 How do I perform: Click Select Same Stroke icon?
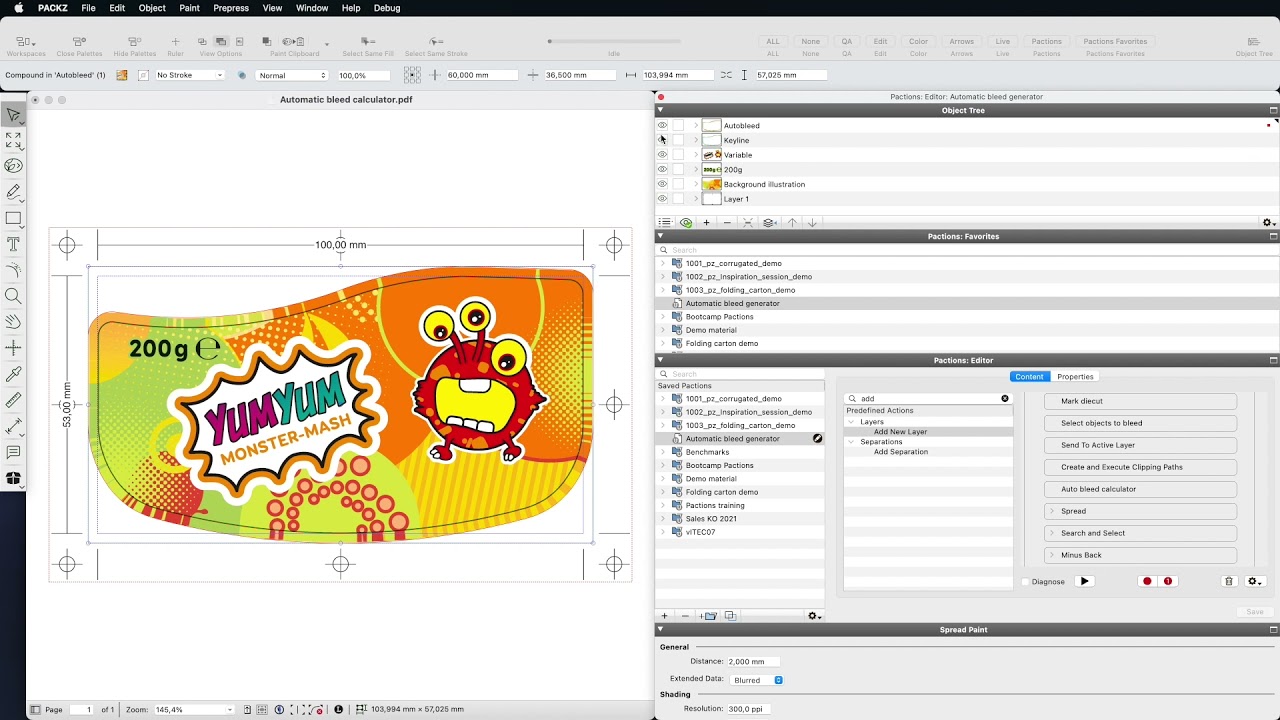436,42
